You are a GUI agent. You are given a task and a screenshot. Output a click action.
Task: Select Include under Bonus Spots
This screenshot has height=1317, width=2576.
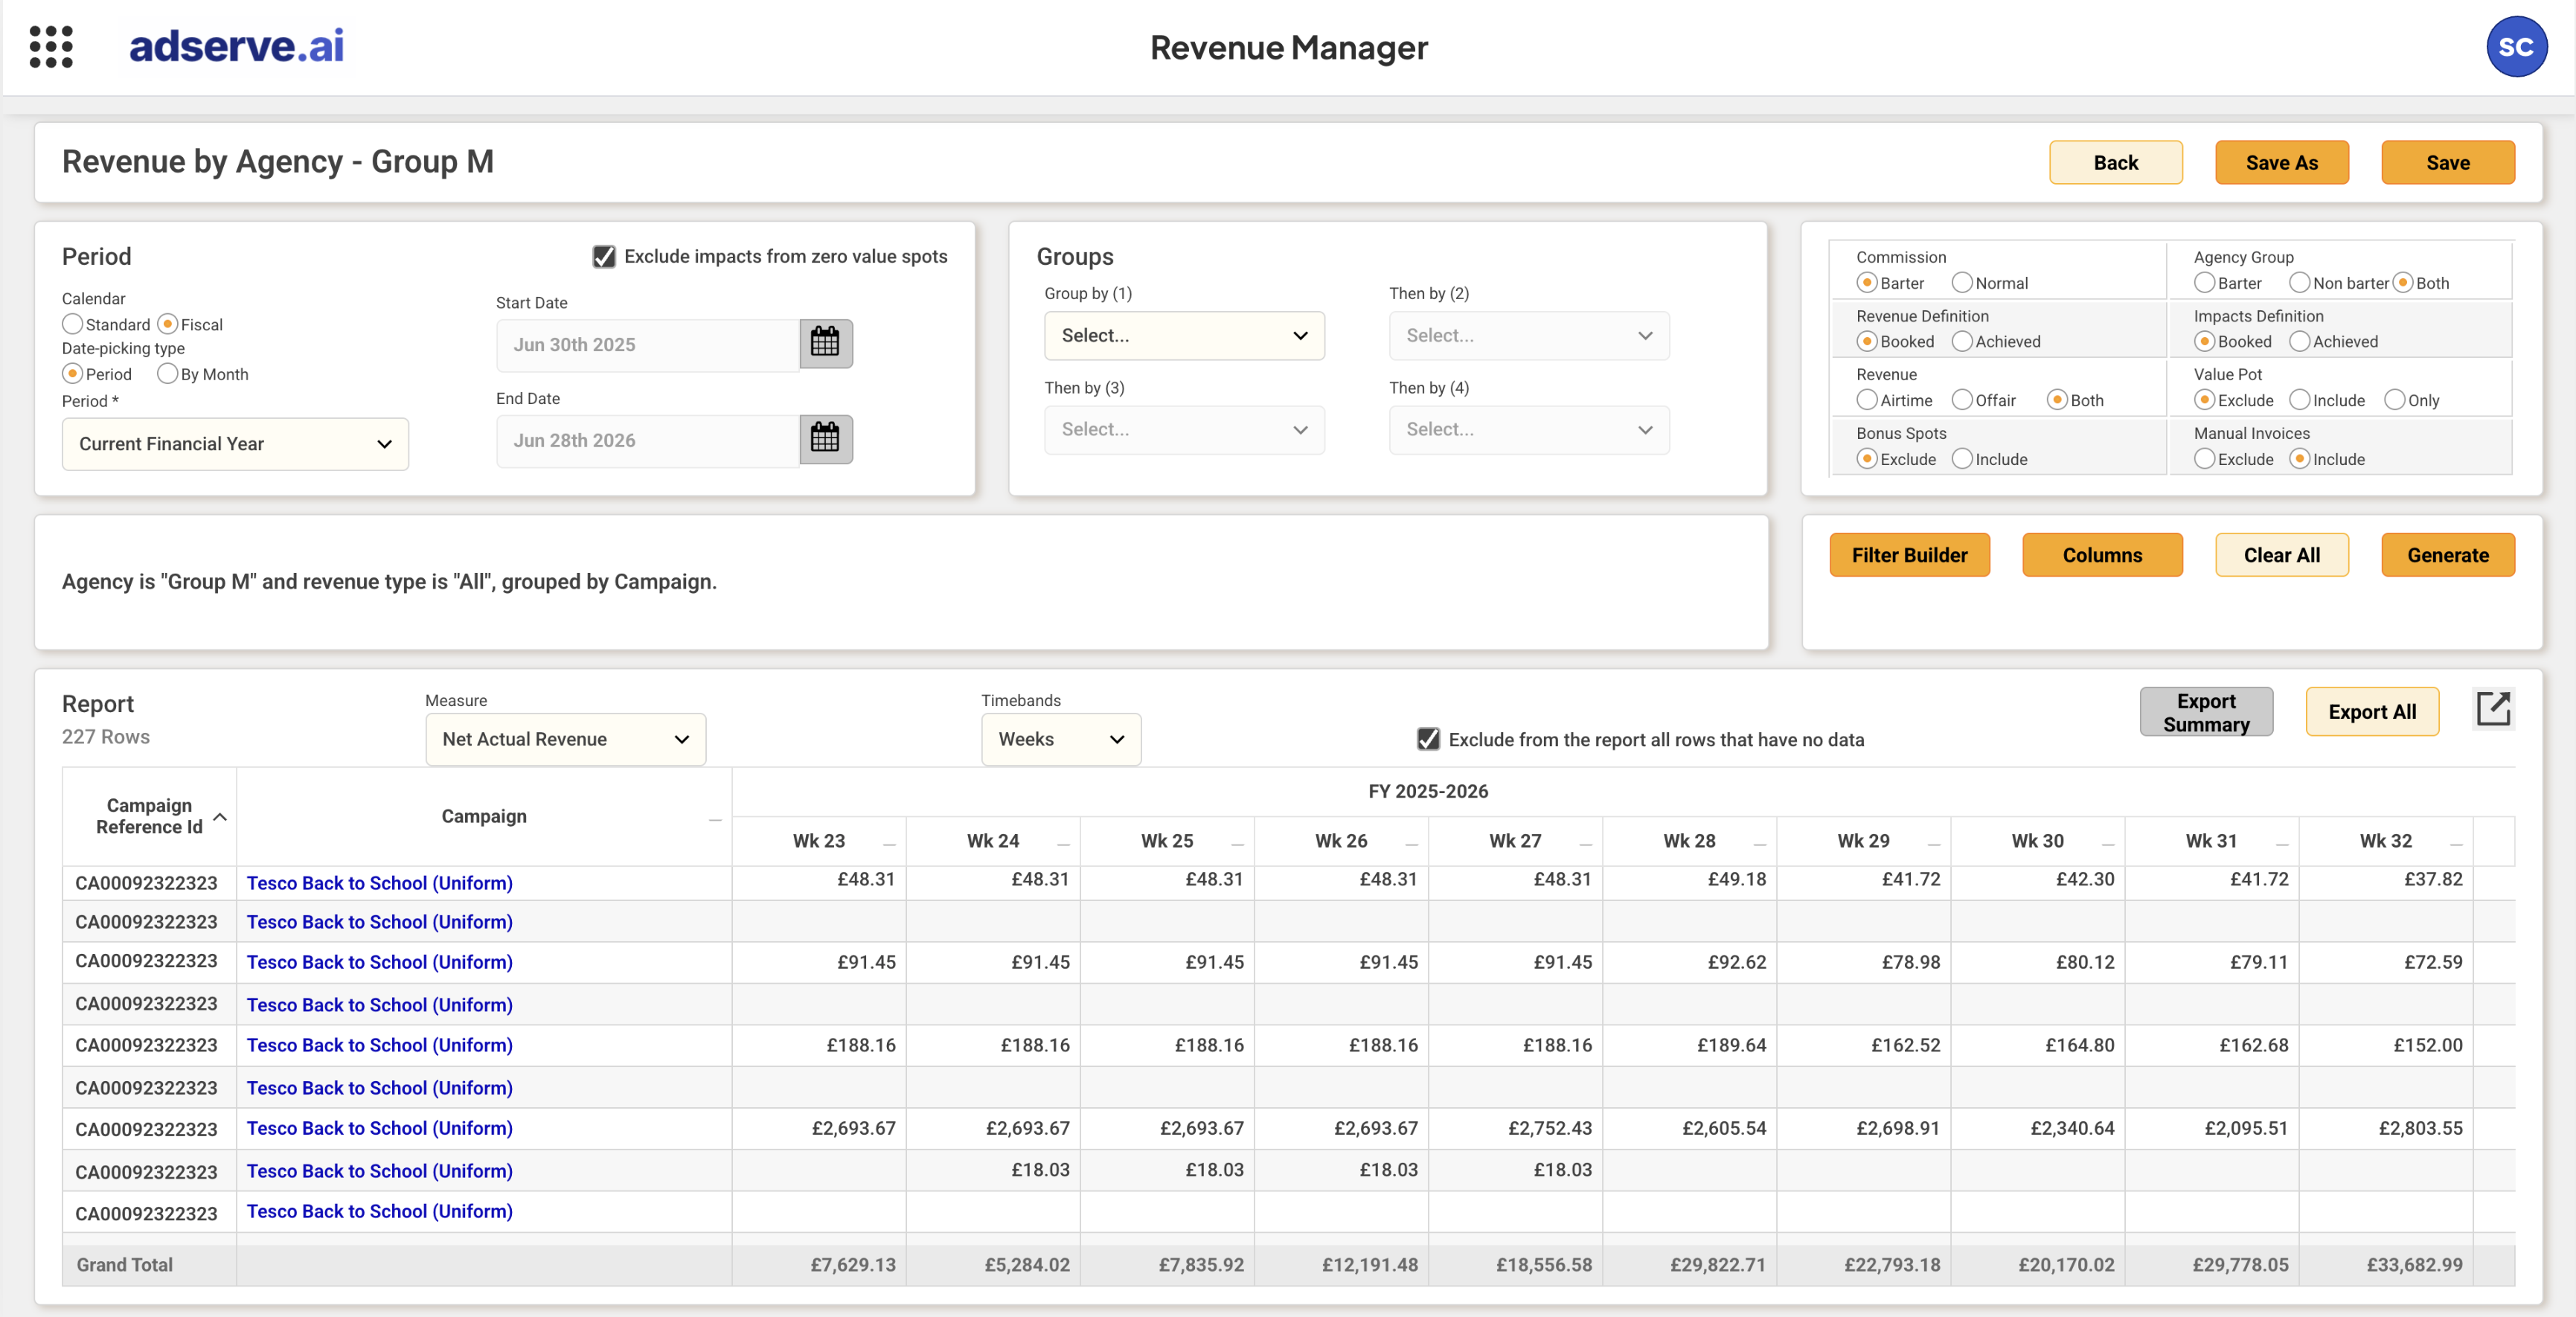click(x=1962, y=458)
